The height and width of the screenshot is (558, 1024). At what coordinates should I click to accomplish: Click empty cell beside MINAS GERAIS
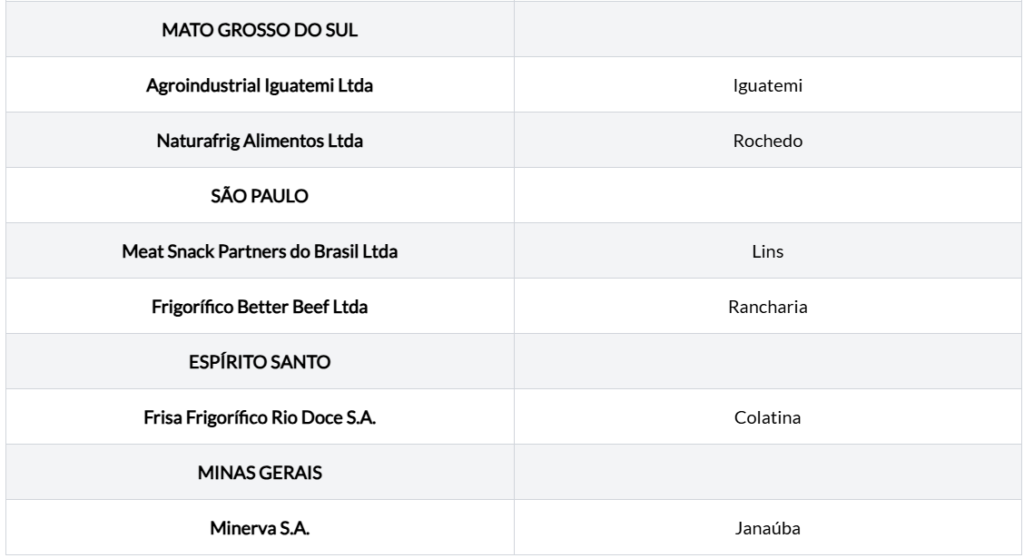(768, 472)
